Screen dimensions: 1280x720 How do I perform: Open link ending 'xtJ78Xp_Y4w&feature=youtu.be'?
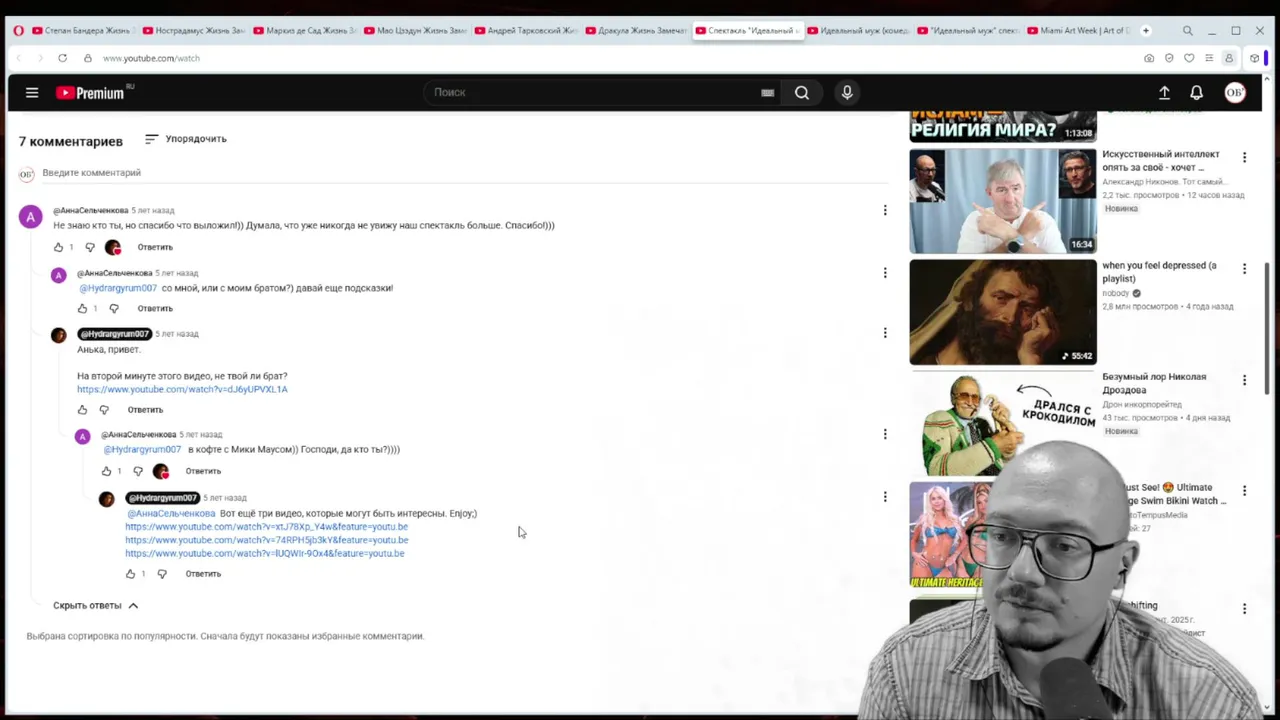coord(266,526)
